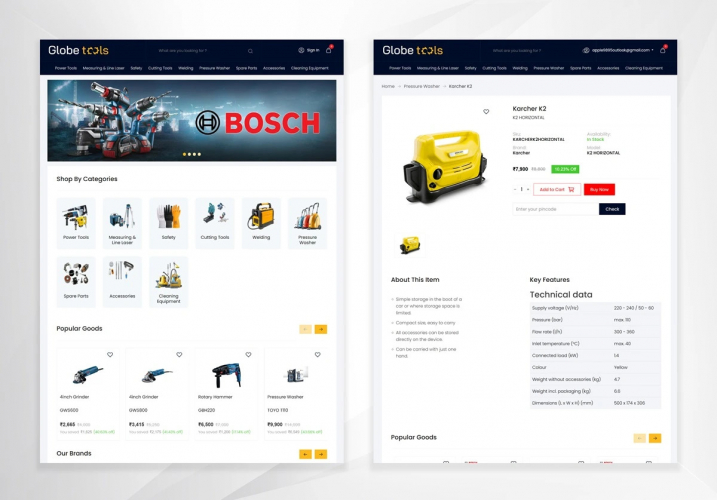Select last Bosch banner carousel dot
The image size is (717, 500).
(x=199, y=154)
